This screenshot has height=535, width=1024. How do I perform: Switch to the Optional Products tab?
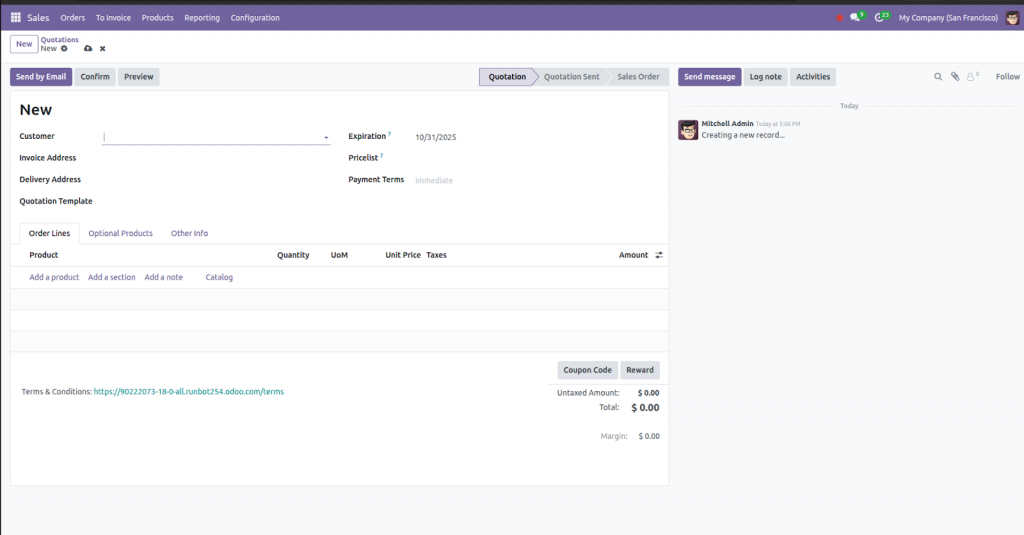pos(120,233)
